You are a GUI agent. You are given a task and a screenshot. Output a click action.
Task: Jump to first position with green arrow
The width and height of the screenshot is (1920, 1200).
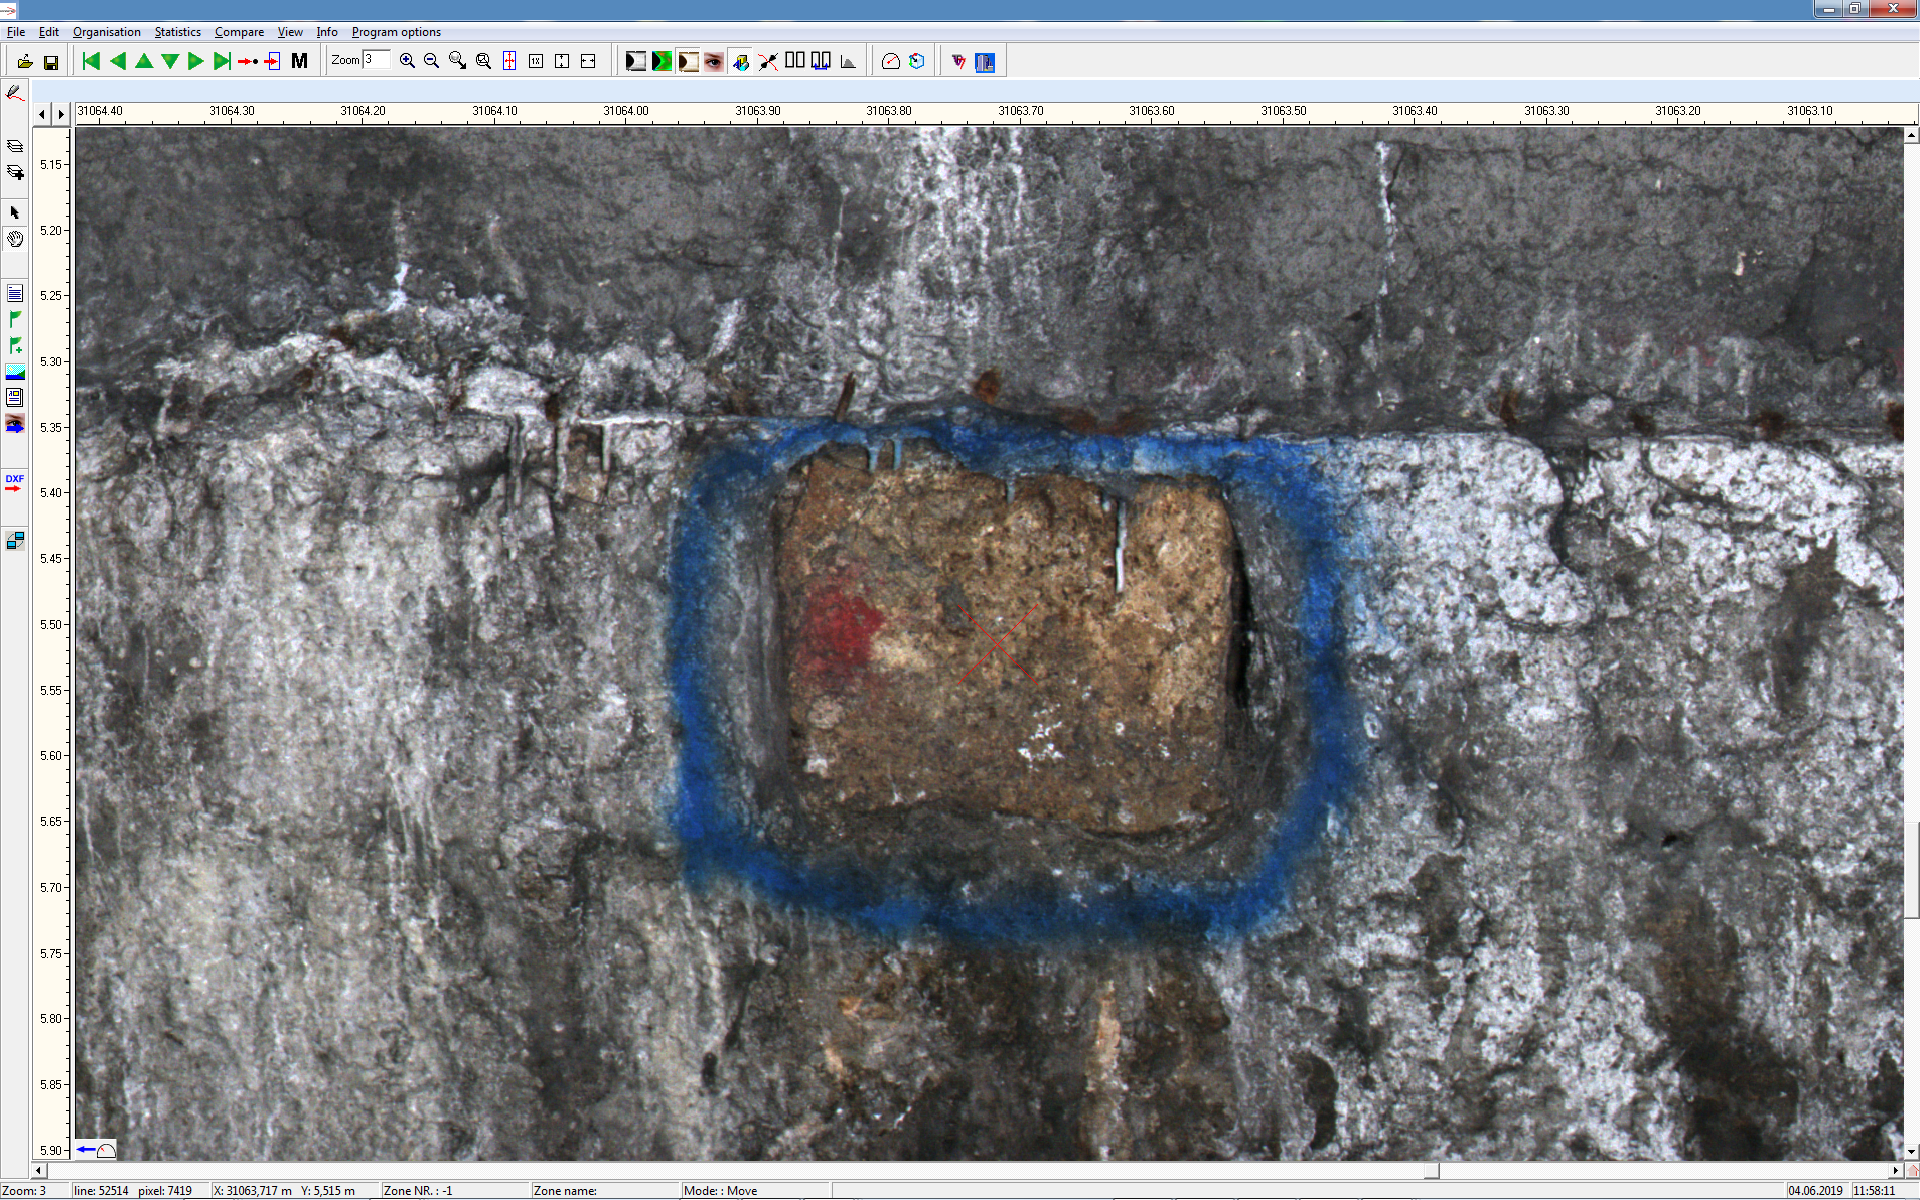[91, 61]
